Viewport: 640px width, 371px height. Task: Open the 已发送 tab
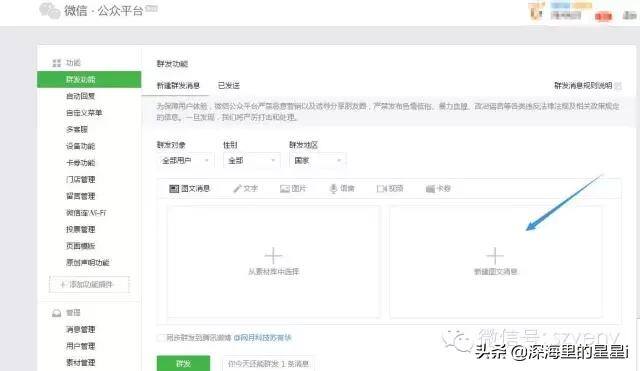click(229, 85)
